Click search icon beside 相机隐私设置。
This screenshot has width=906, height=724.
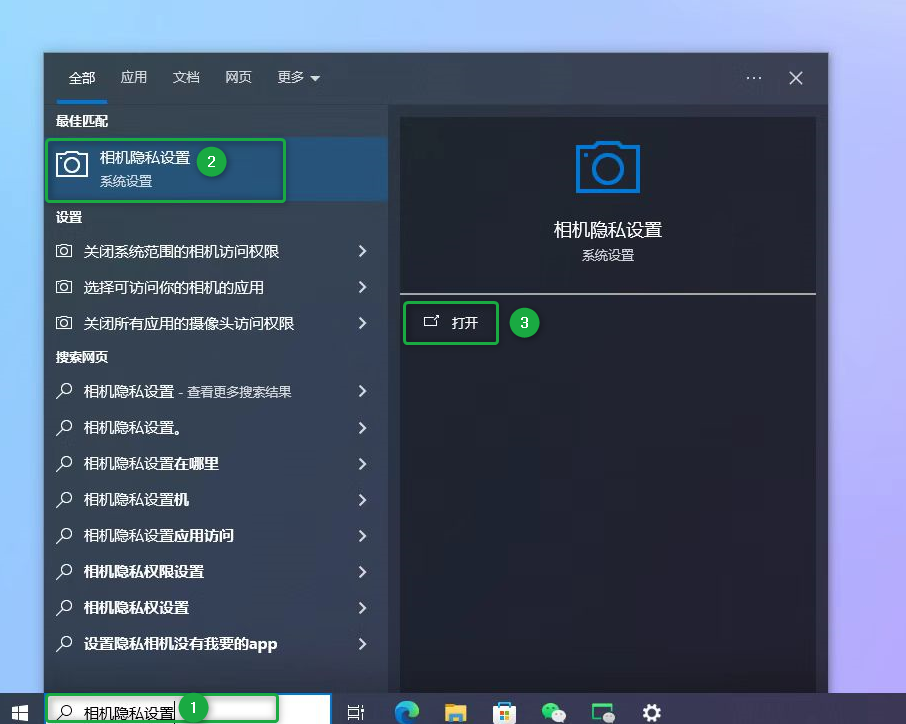tap(64, 428)
